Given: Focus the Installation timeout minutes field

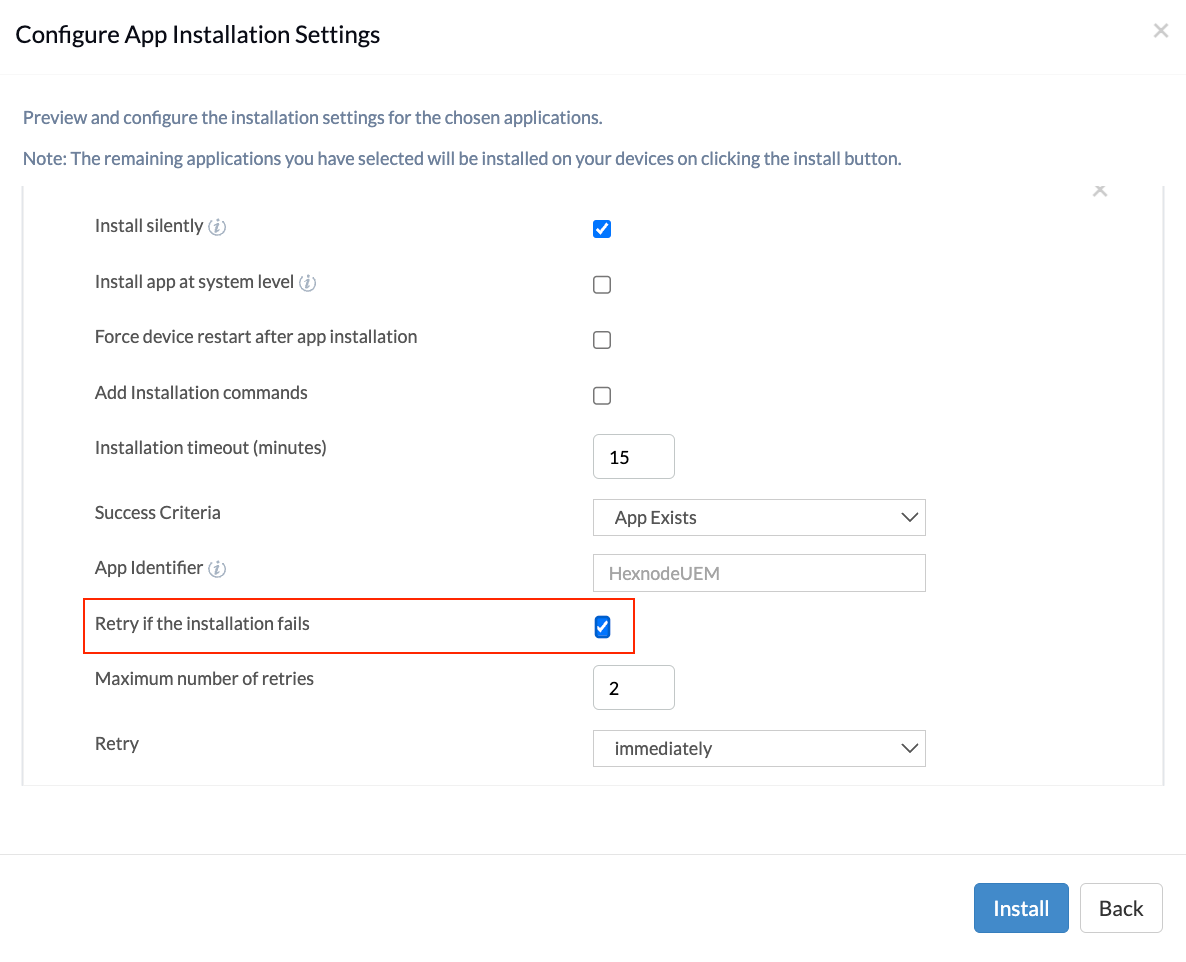Looking at the screenshot, I should (x=634, y=457).
